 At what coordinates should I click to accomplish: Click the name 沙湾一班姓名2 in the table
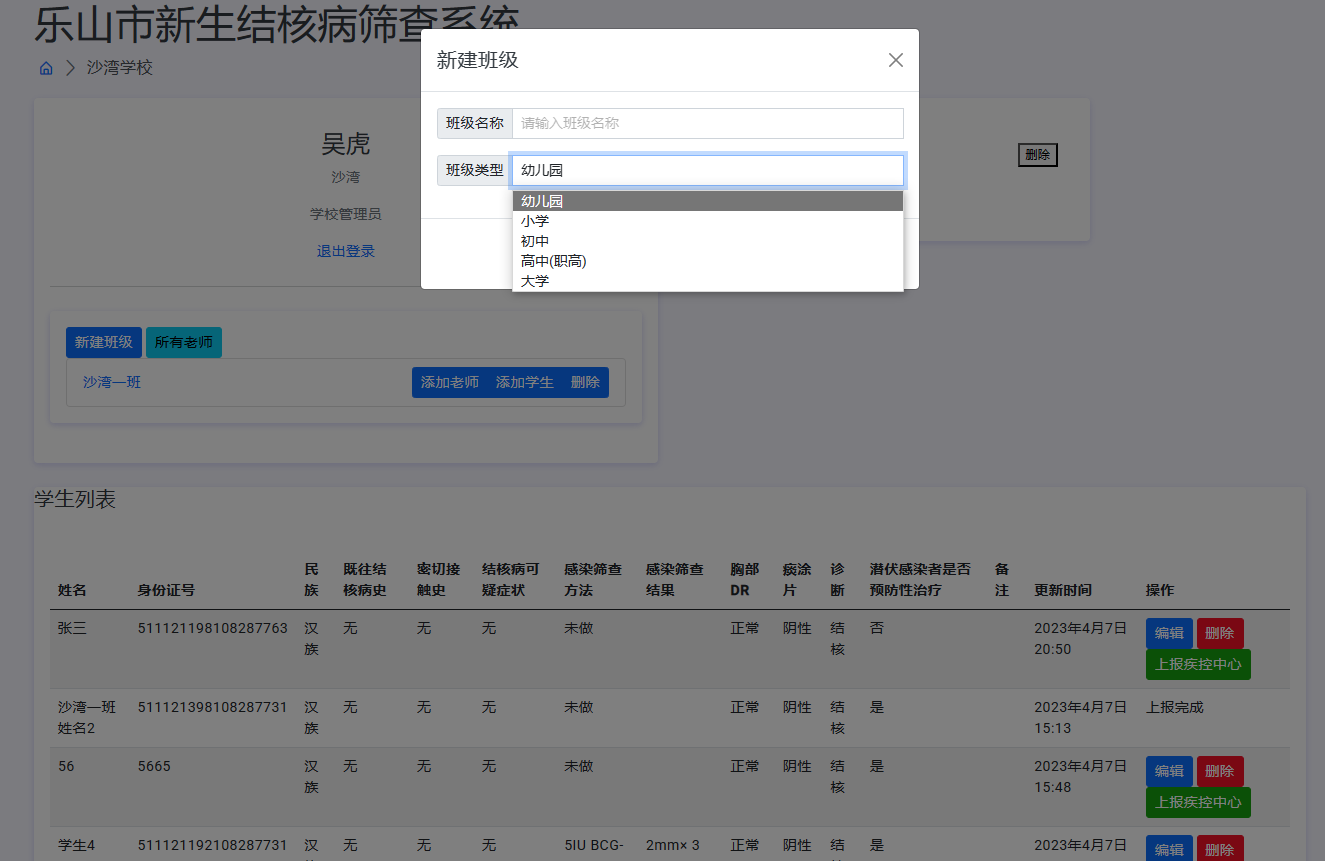(x=87, y=718)
